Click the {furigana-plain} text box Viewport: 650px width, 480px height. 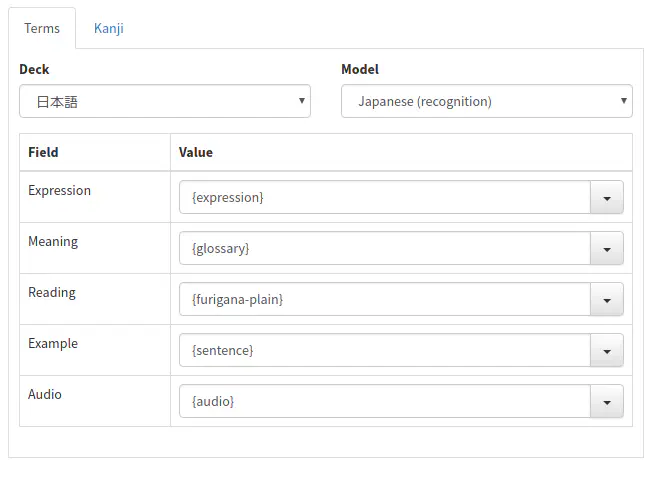tap(385, 300)
